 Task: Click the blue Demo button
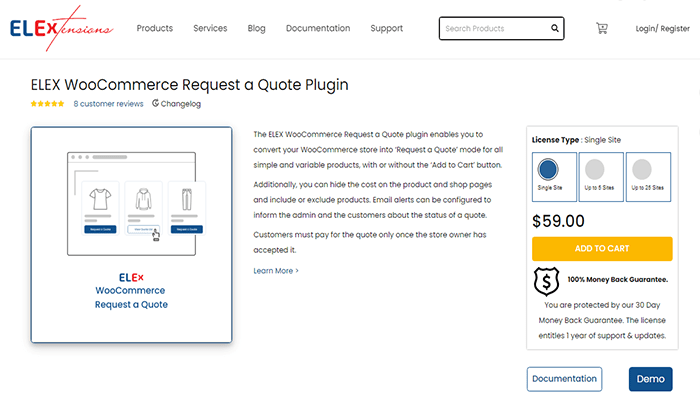pos(650,379)
